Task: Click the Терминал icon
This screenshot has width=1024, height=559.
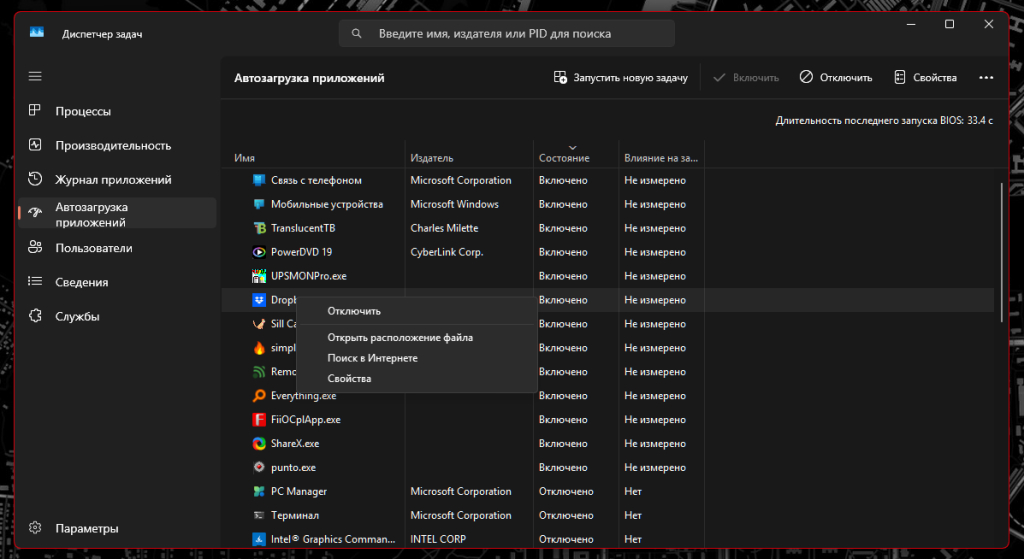Action: pyautogui.click(x=259, y=515)
